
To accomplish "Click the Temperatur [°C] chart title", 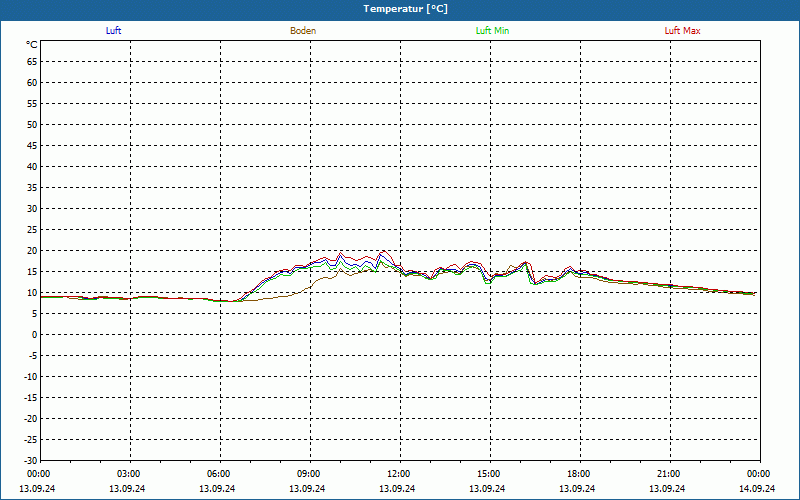I will point(406,9).
